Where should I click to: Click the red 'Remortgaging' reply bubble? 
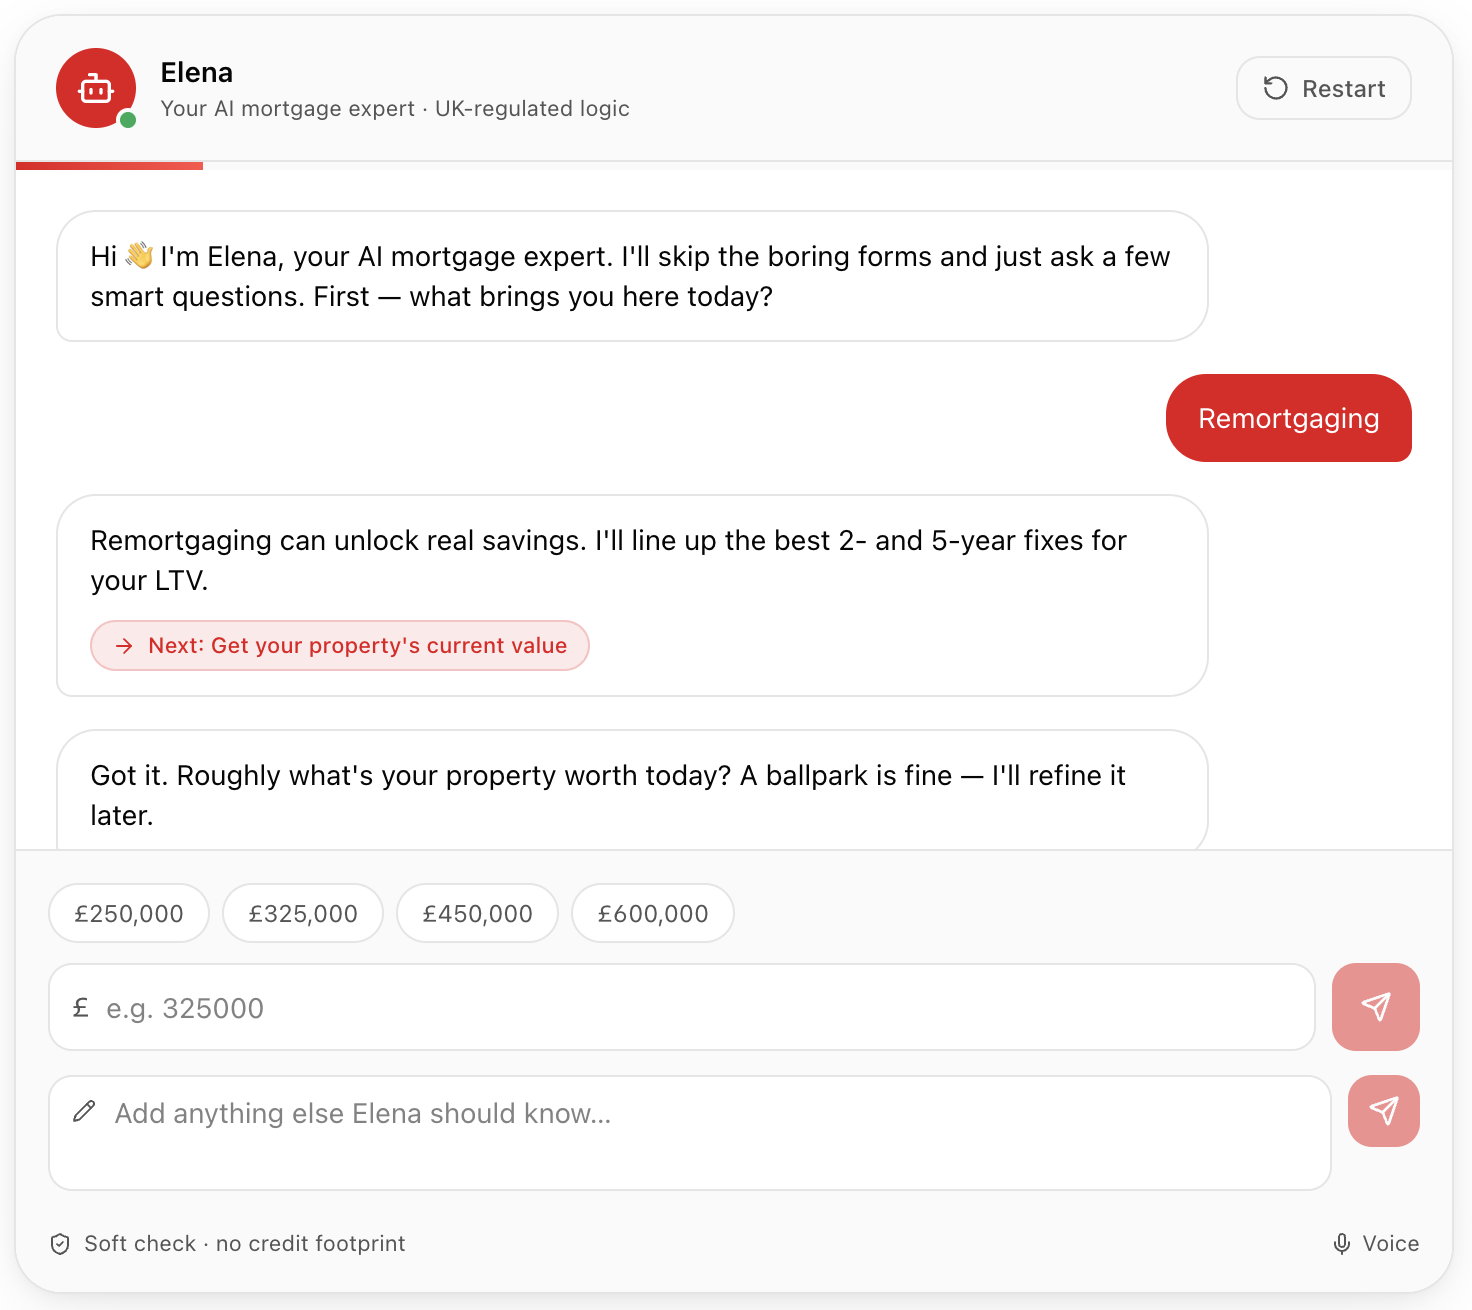(x=1289, y=418)
